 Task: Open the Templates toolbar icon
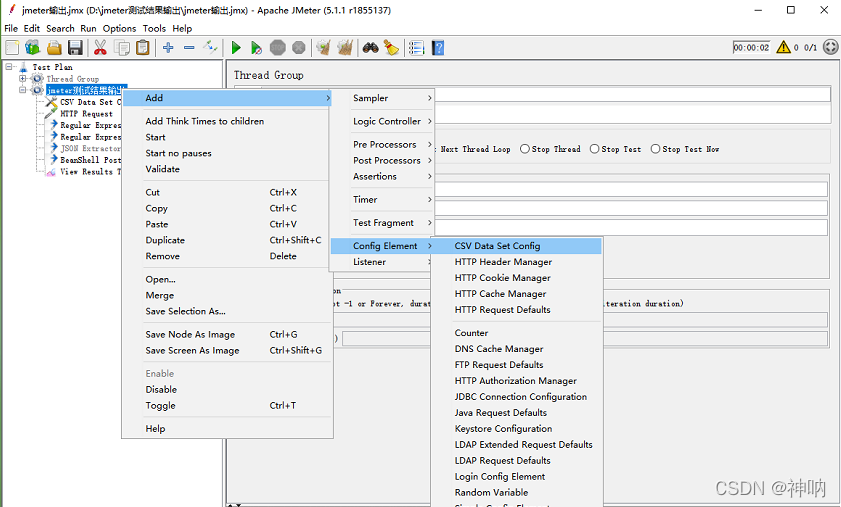point(32,48)
